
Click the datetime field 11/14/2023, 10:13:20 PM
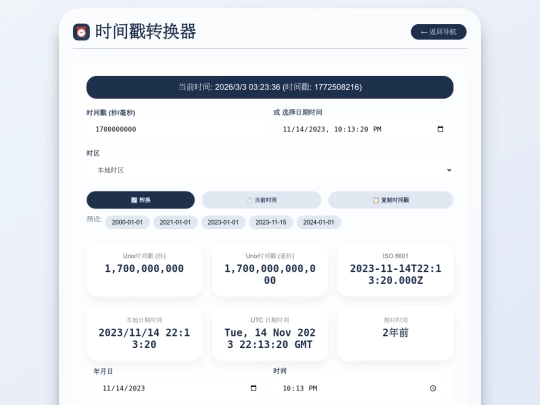click(x=363, y=129)
